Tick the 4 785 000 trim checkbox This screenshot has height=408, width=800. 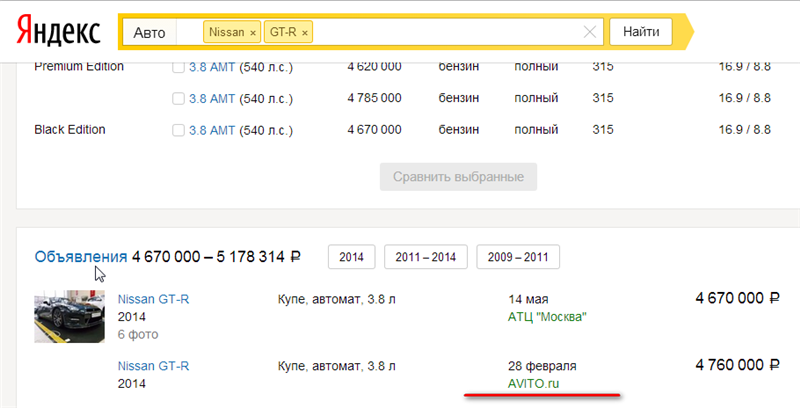click(178, 98)
